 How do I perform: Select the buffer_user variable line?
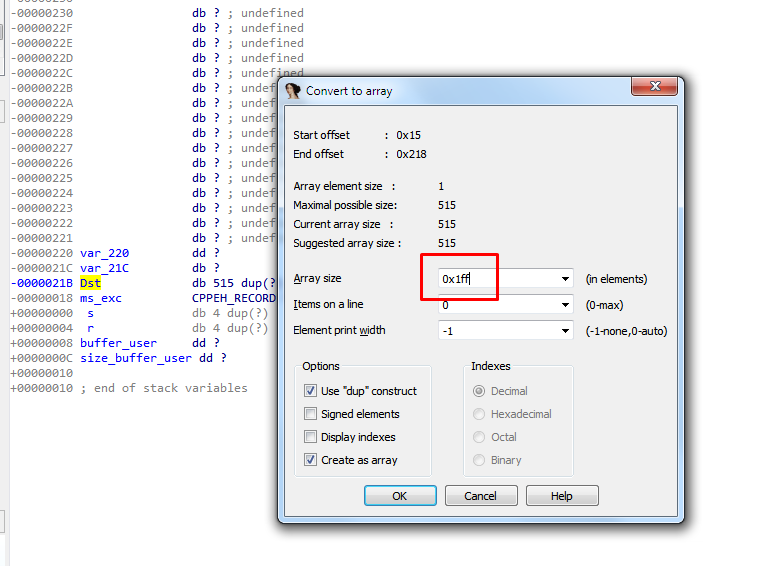coord(118,343)
